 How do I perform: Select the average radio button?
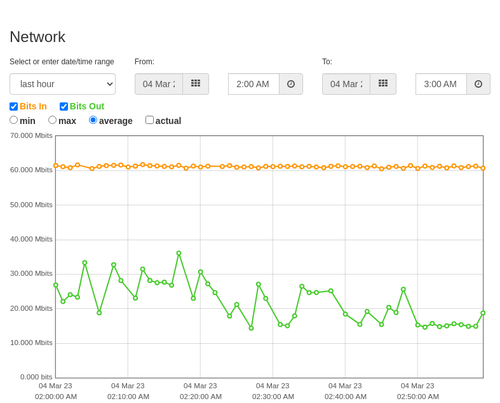pyautogui.click(x=93, y=120)
